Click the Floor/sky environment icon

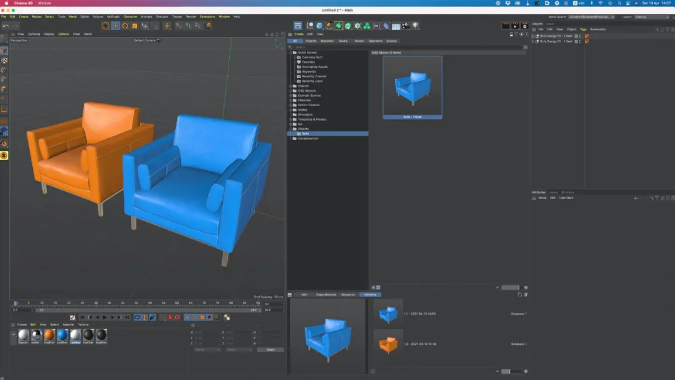click(396, 26)
